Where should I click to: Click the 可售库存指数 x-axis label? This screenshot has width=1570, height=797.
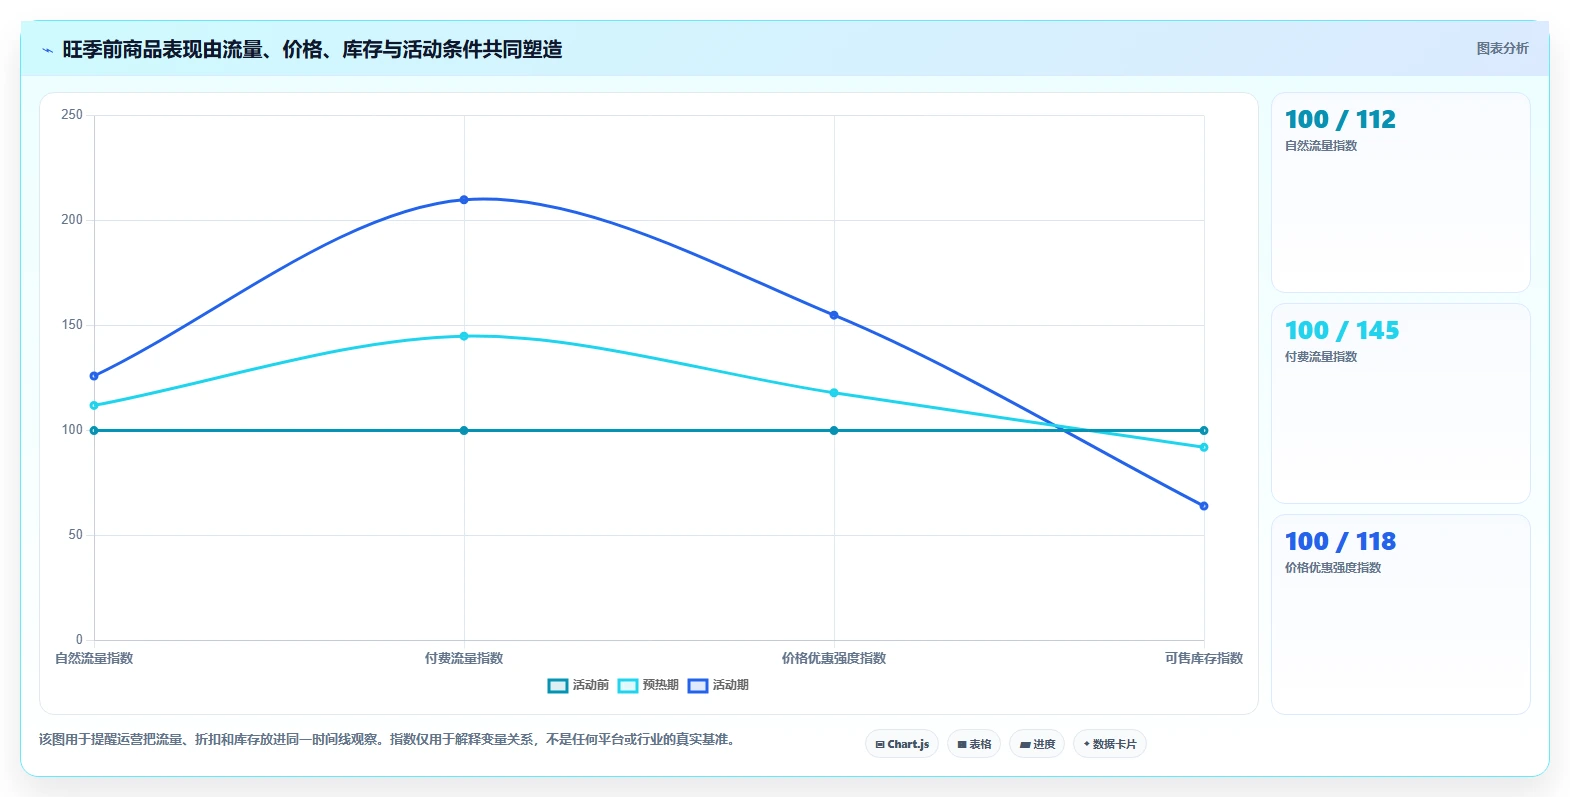1204,658
